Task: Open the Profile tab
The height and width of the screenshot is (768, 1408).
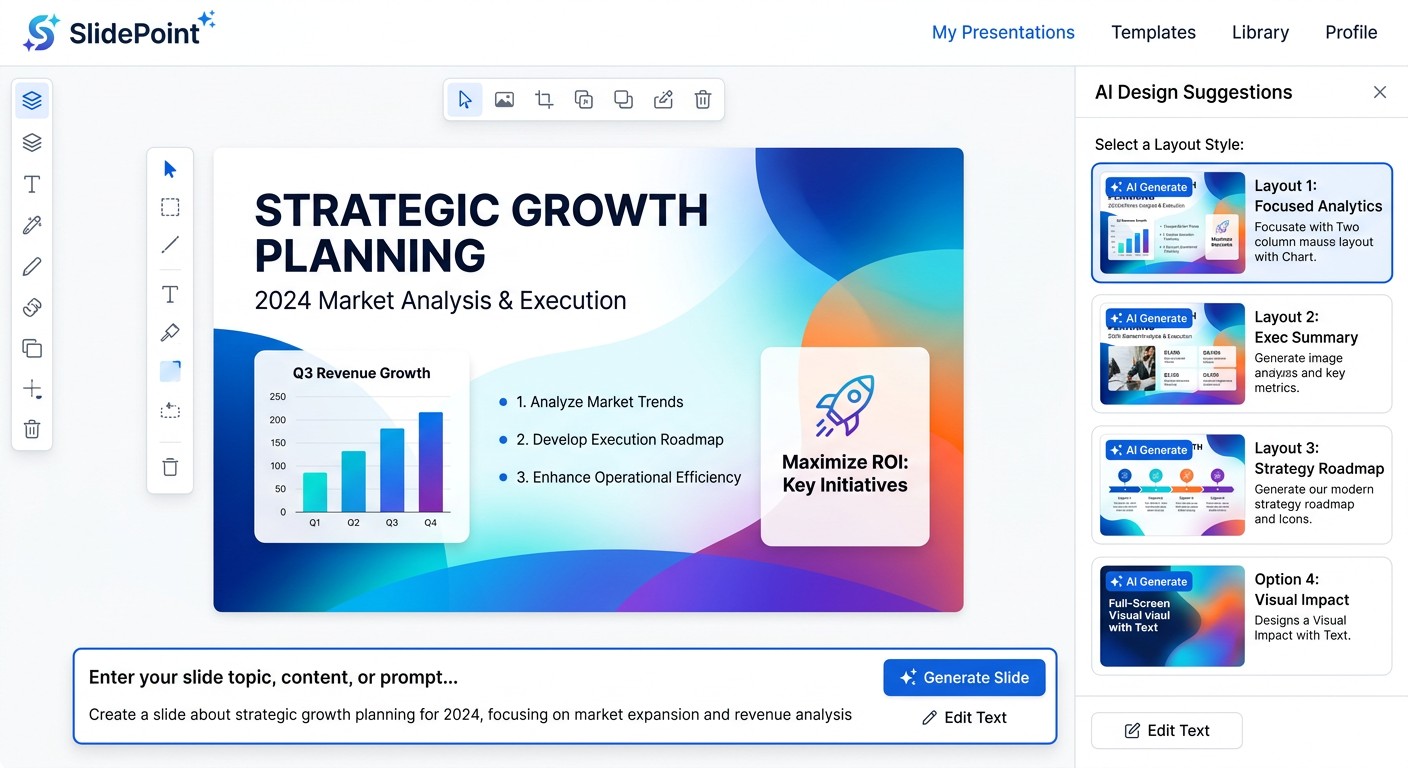Action: (1351, 32)
